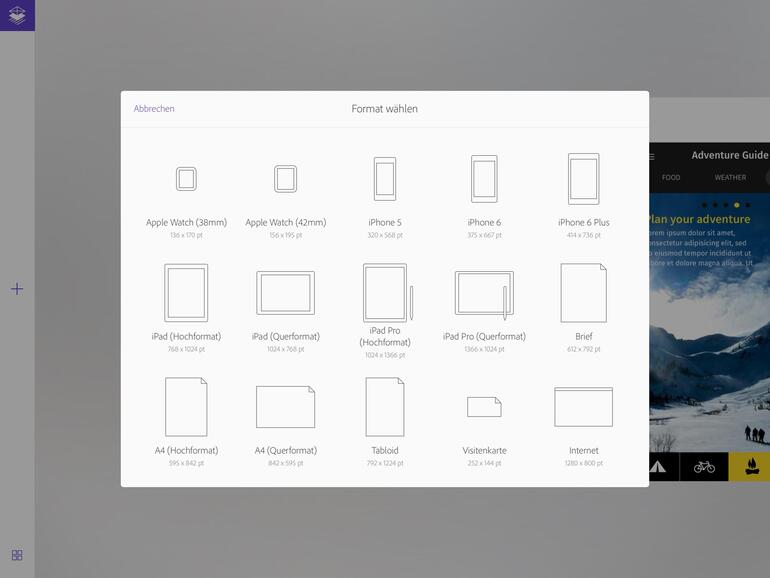
Task: Open the WEATHER tab in Adventure Guide
Action: point(730,177)
